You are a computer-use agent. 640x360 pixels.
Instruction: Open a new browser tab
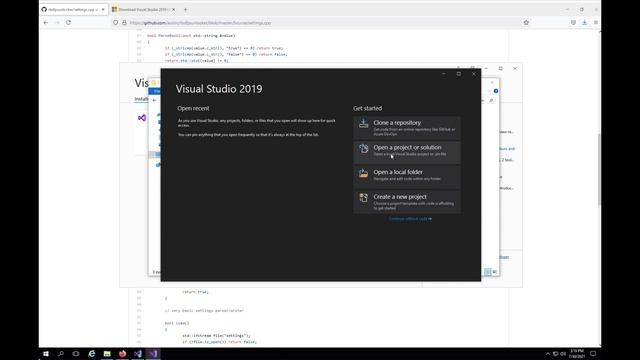click(185, 9)
